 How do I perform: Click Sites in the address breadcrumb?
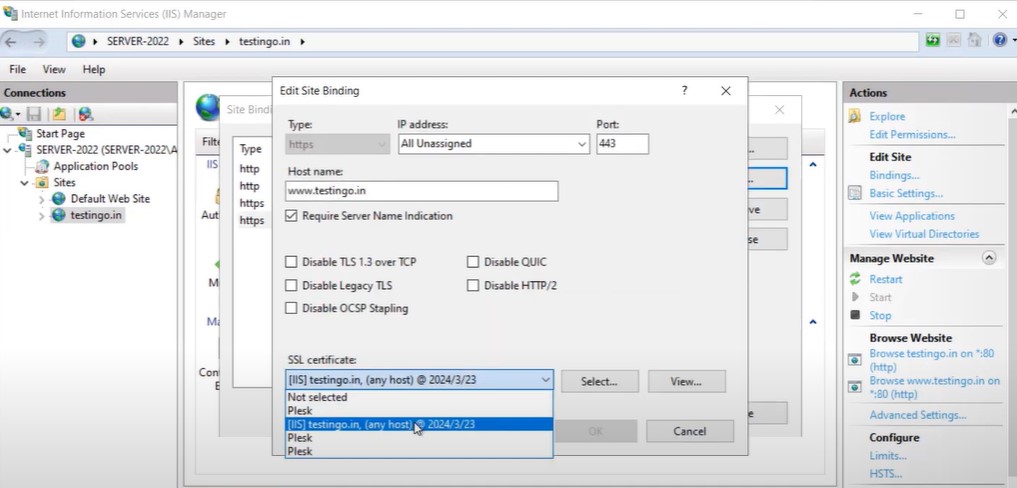coord(204,42)
